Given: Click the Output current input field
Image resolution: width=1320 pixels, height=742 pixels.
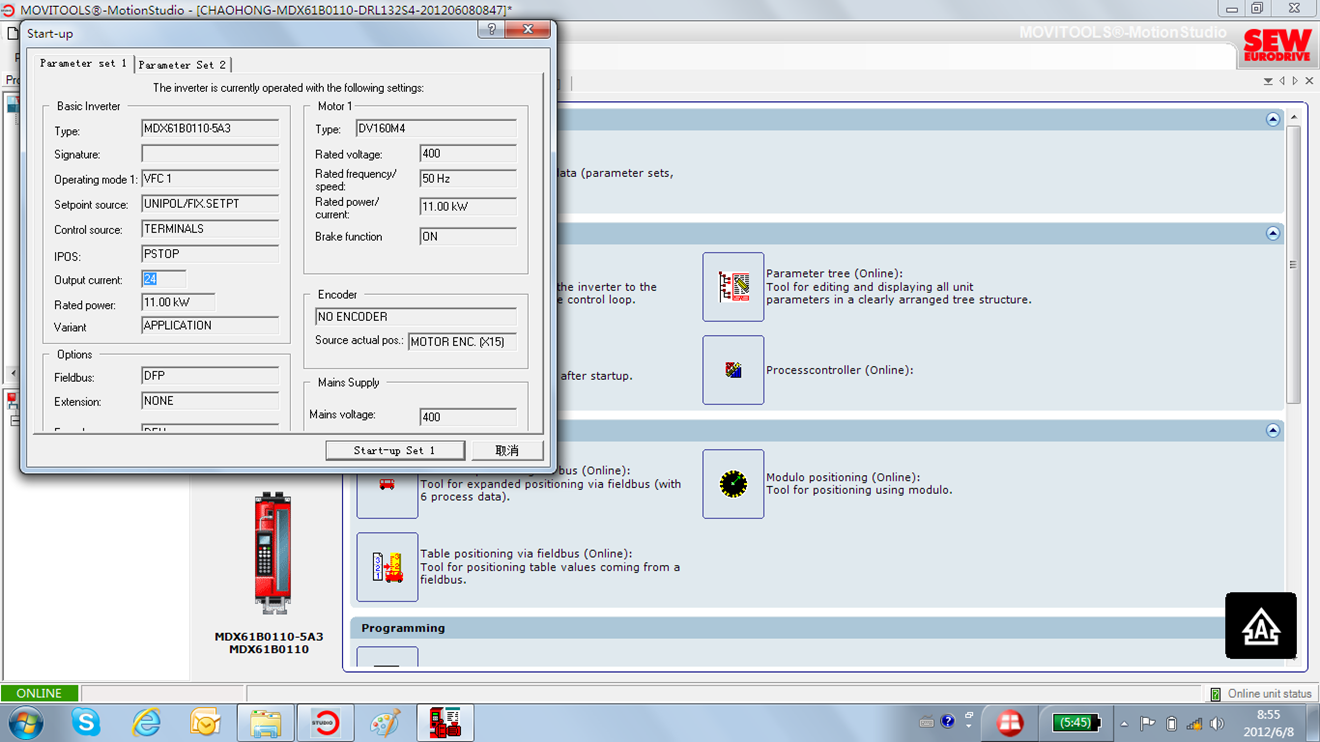Looking at the screenshot, I should (x=164, y=280).
